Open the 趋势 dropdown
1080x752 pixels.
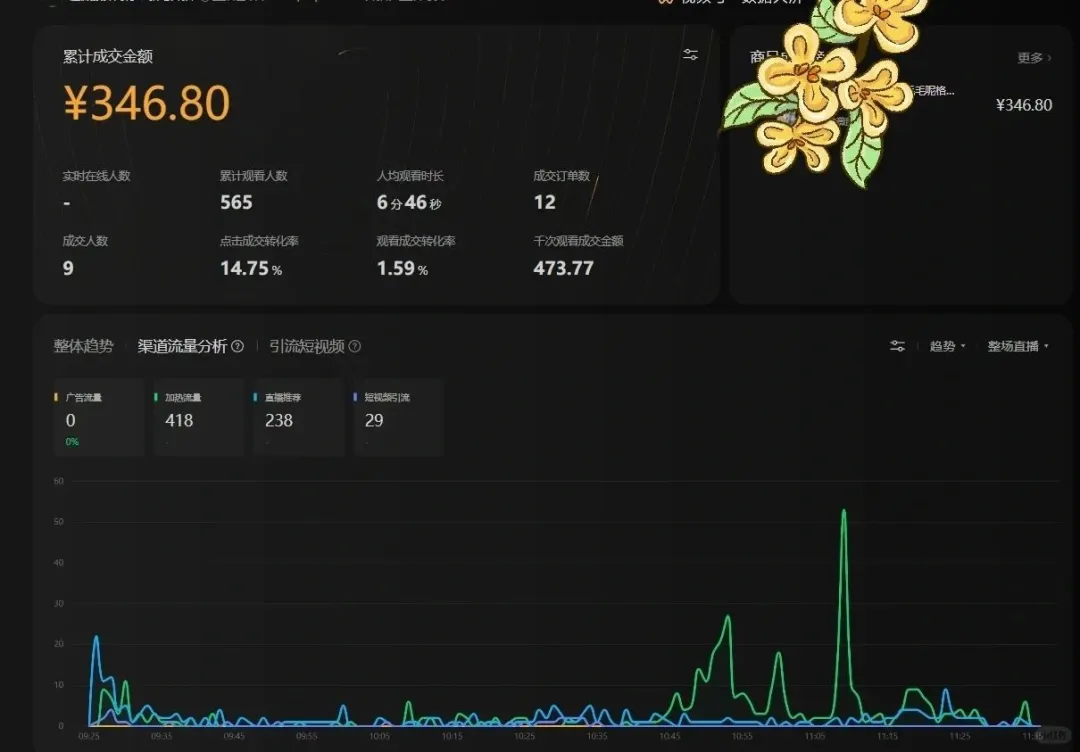pyautogui.click(x=947, y=346)
